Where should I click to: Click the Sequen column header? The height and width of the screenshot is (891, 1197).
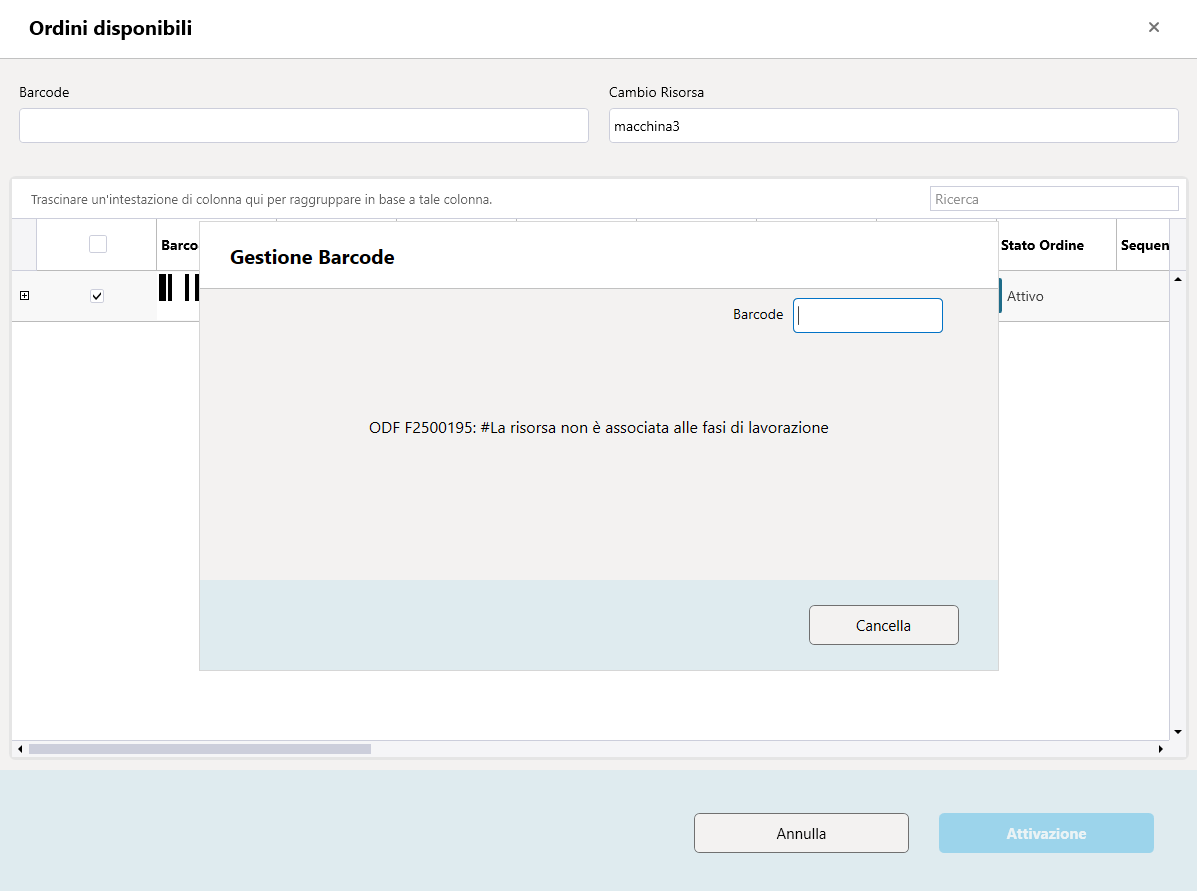(1144, 245)
